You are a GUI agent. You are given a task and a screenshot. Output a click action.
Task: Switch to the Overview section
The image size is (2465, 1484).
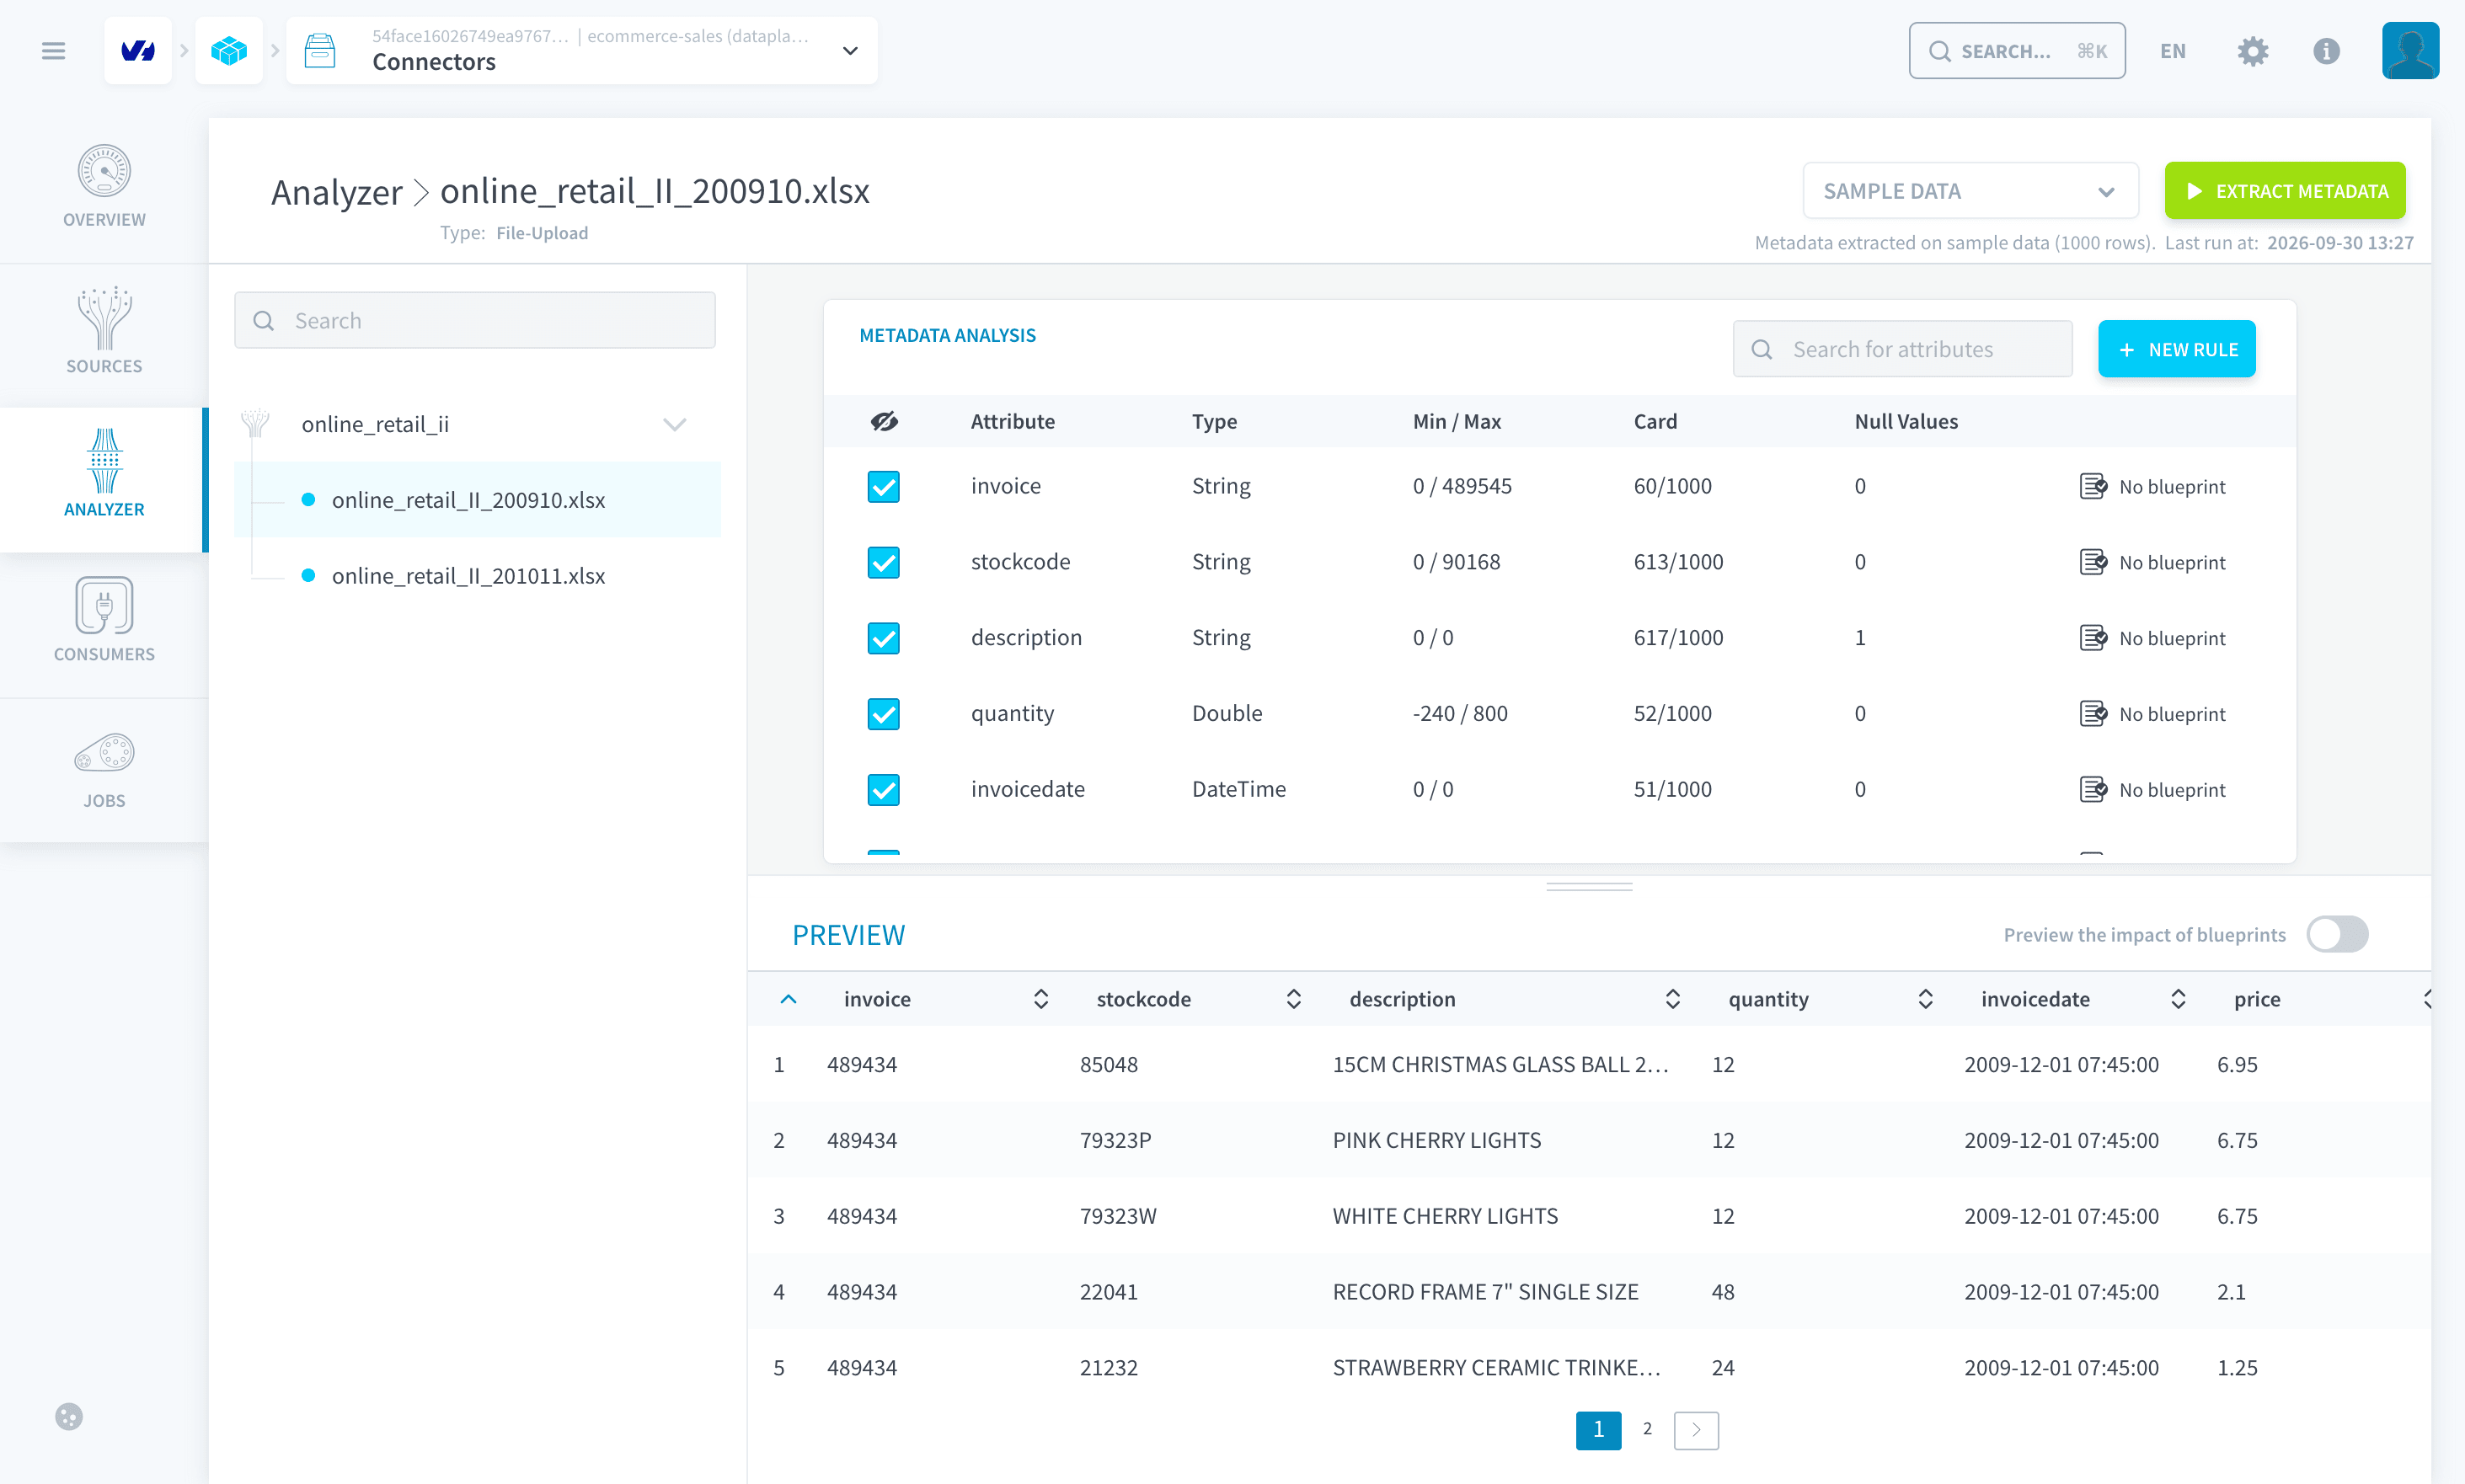104,187
